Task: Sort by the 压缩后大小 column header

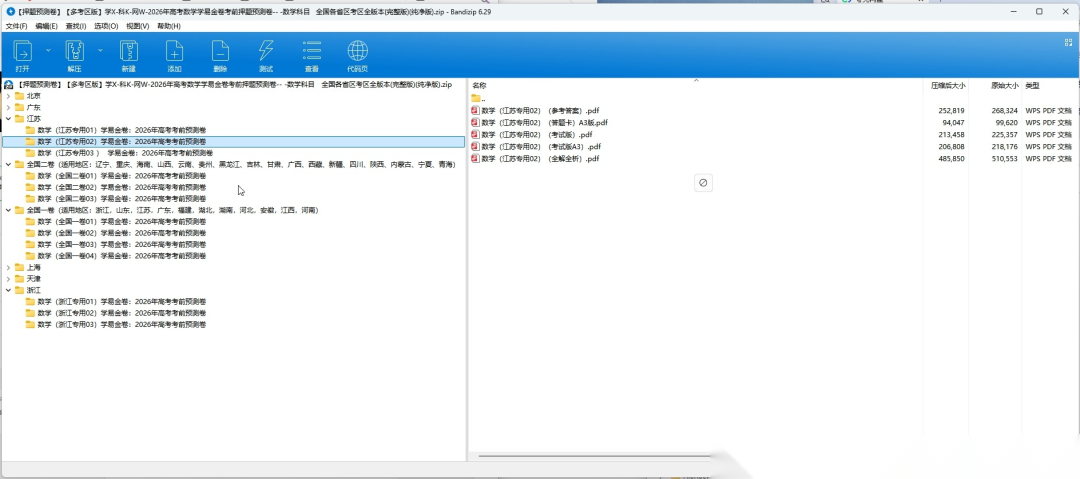Action: click(948, 85)
